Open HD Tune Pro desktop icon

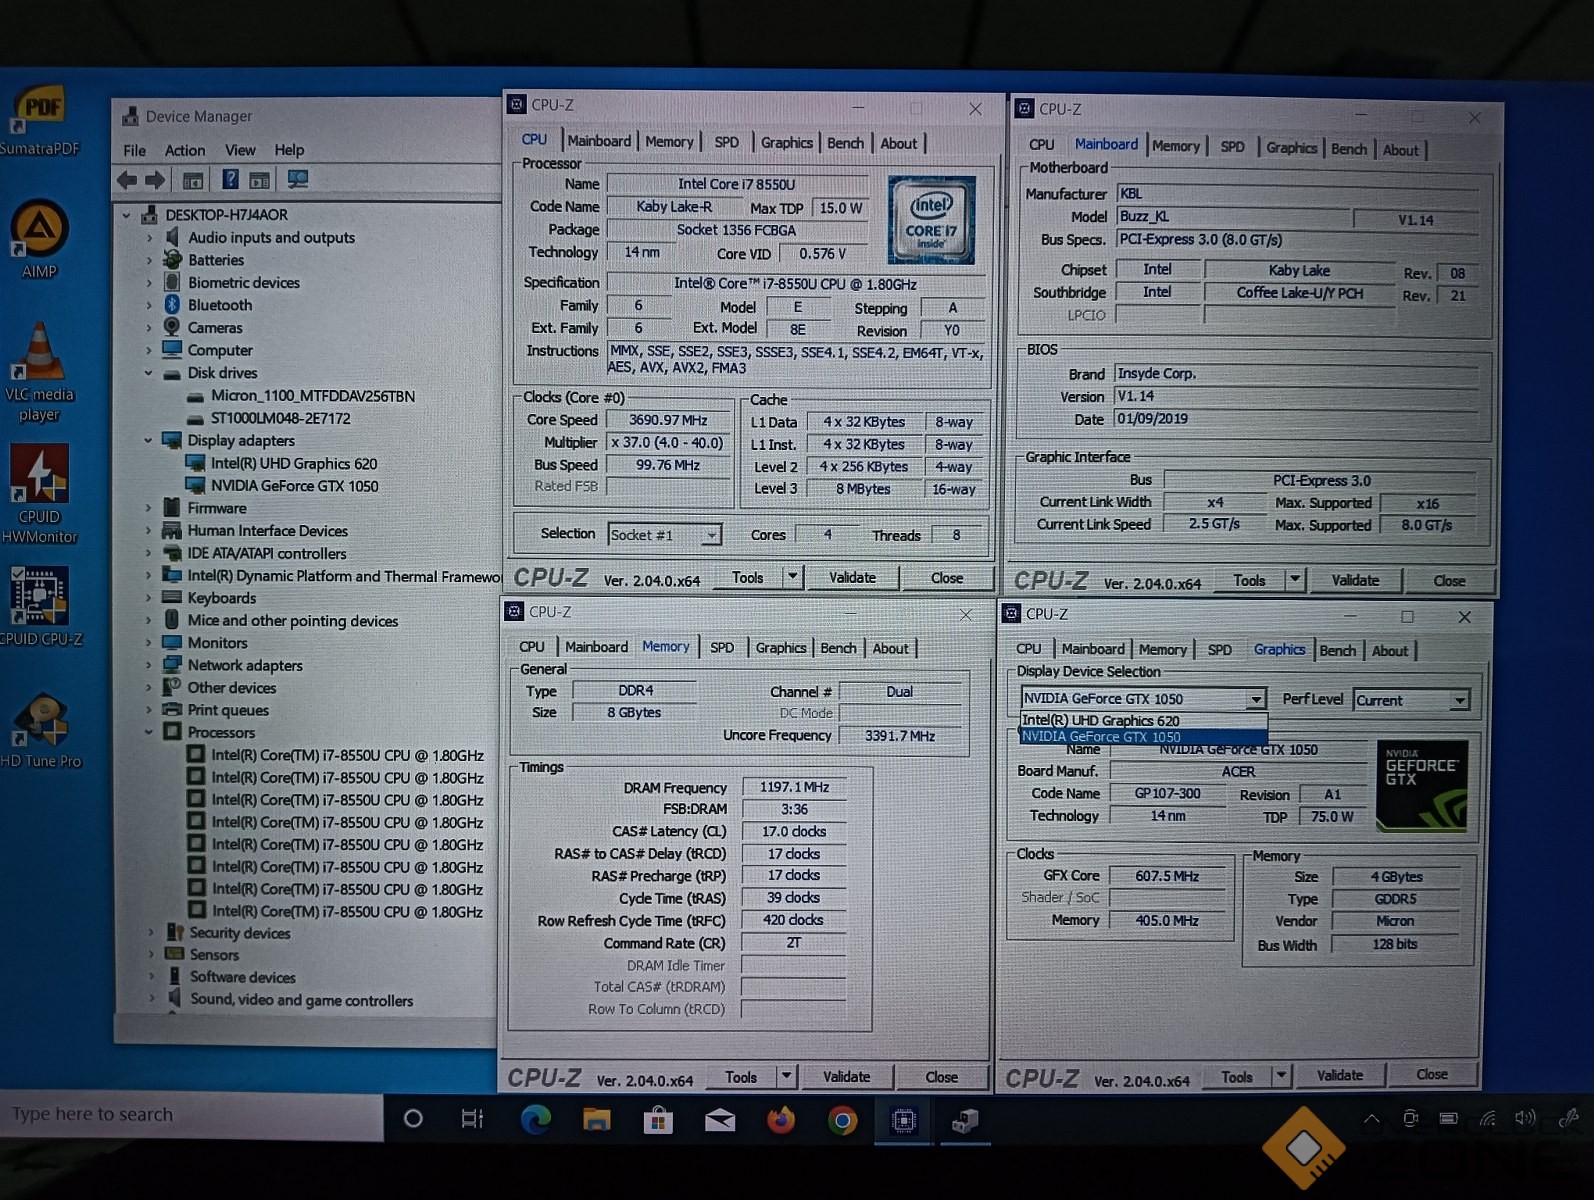pyautogui.click(x=40, y=730)
